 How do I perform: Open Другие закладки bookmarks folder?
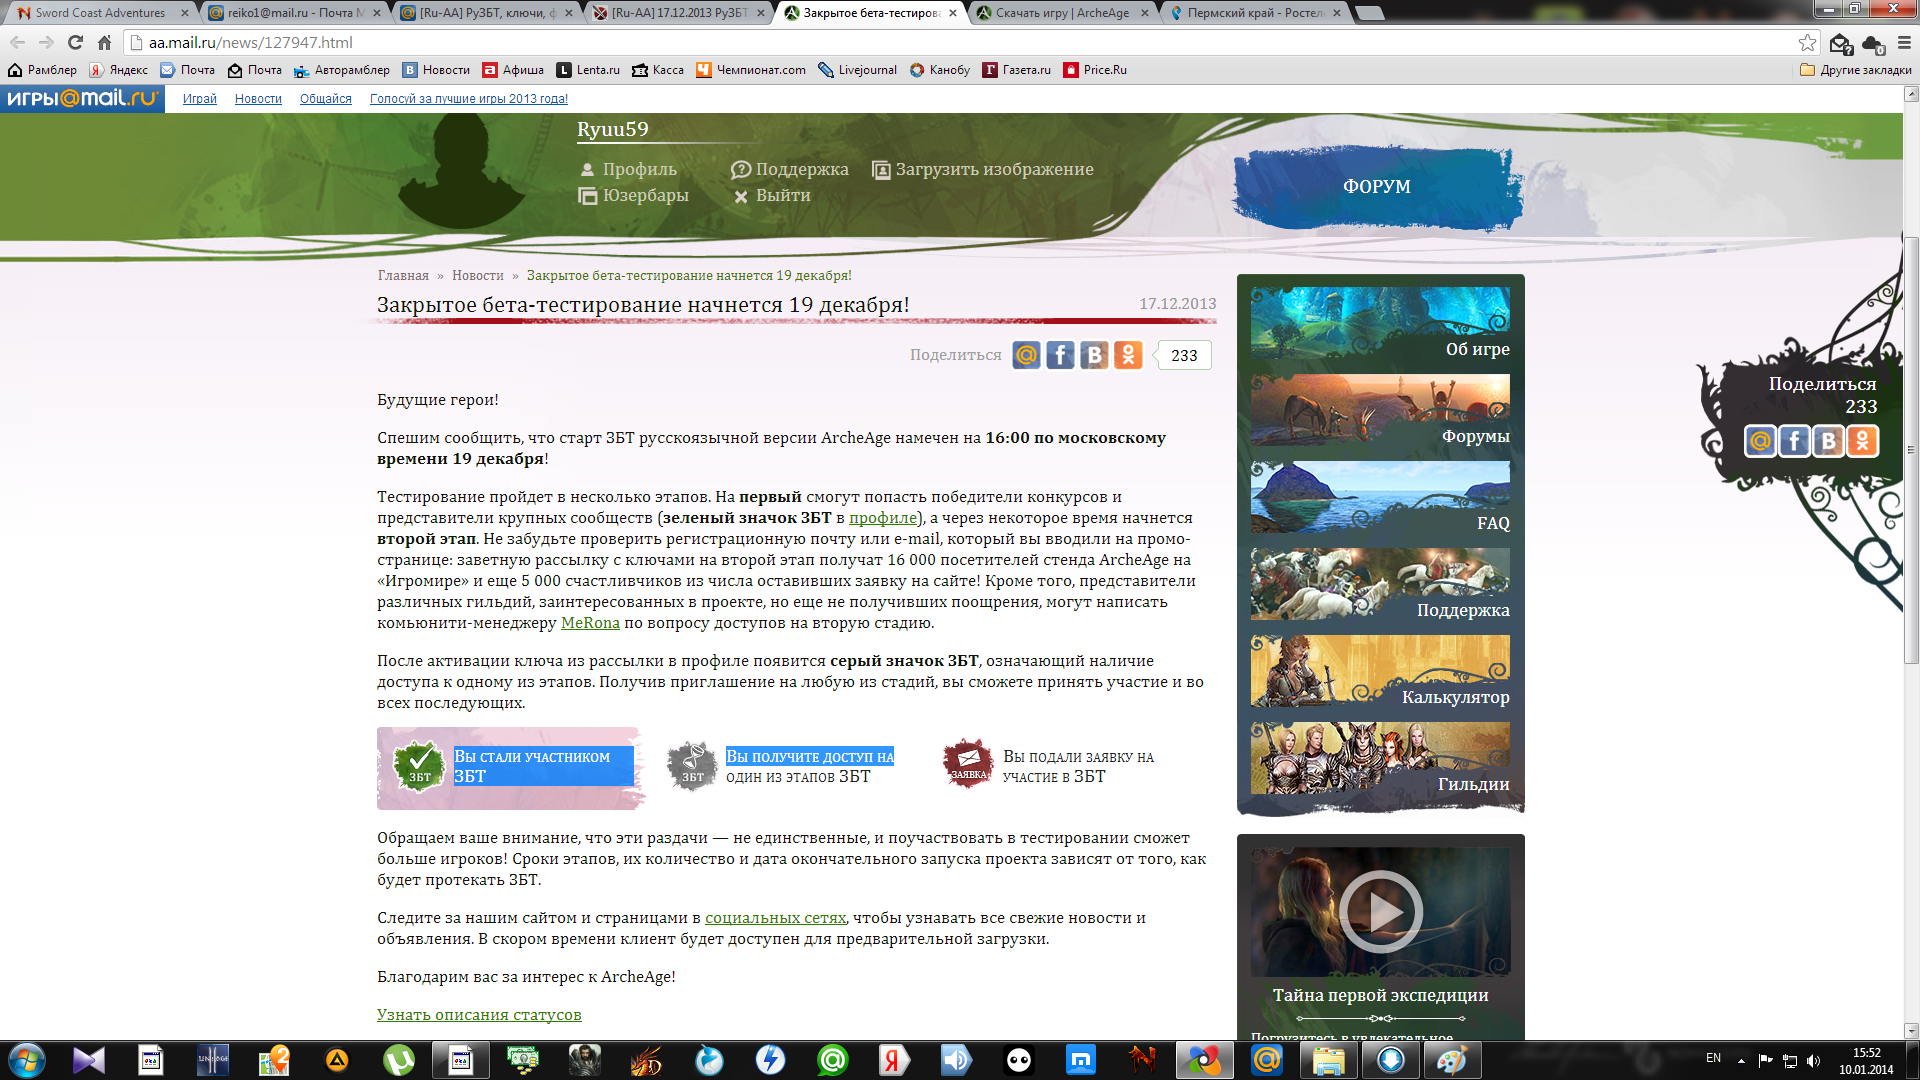(1855, 70)
